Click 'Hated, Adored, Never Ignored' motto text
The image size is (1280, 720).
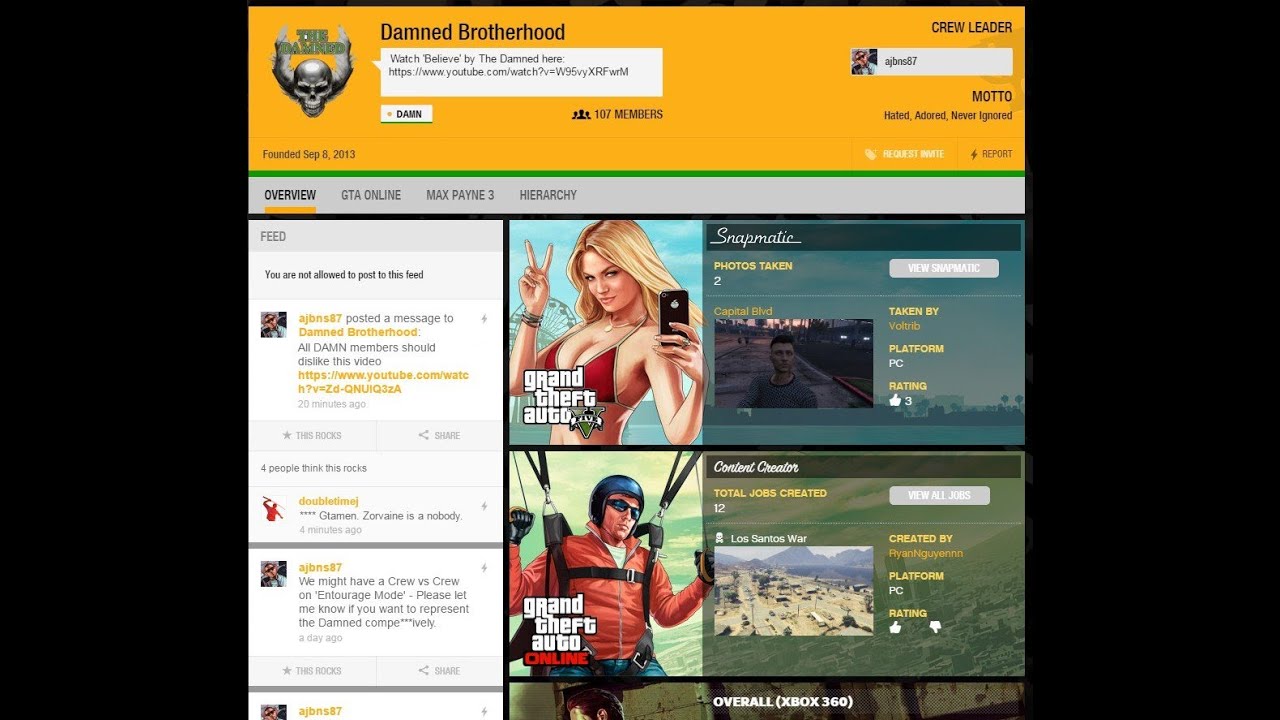coord(948,116)
